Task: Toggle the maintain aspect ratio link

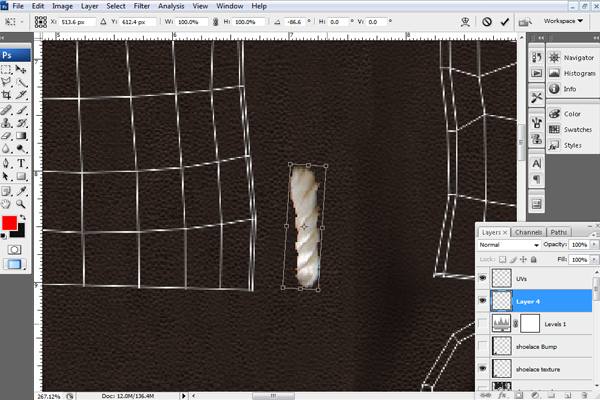Action: click(x=215, y=22)
